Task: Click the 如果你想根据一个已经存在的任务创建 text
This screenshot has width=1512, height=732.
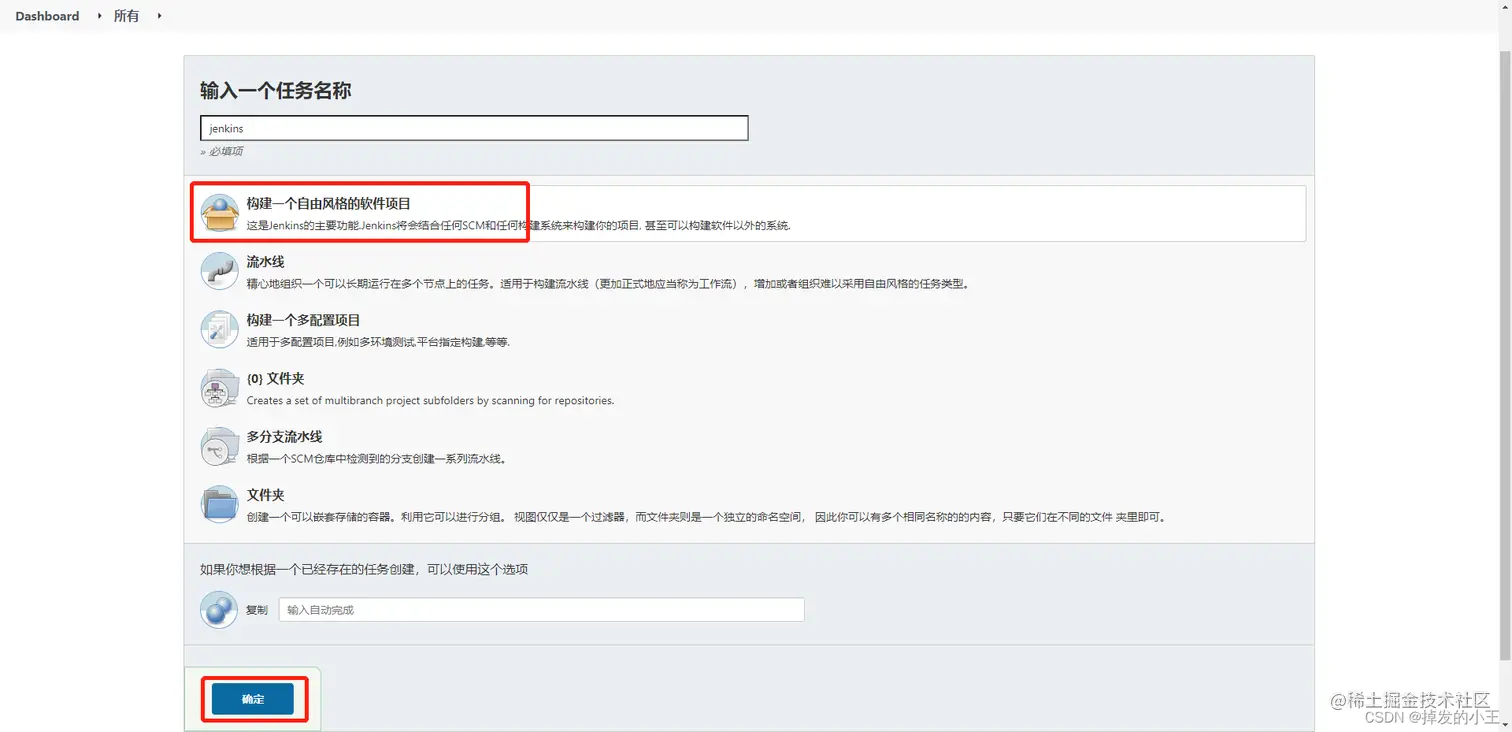Action: pos(364,569)
